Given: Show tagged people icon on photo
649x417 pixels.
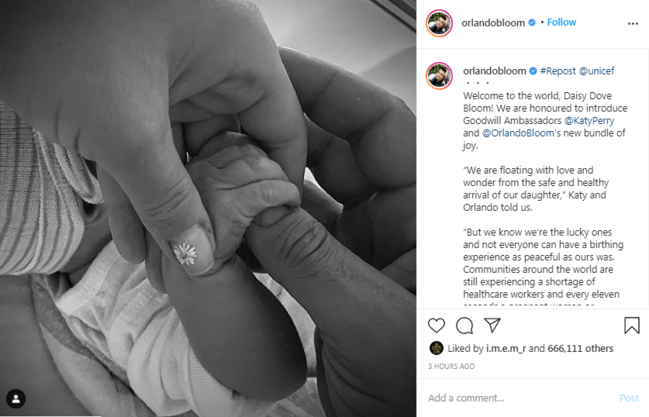Looking at the screenshot, I should point(16,399).
